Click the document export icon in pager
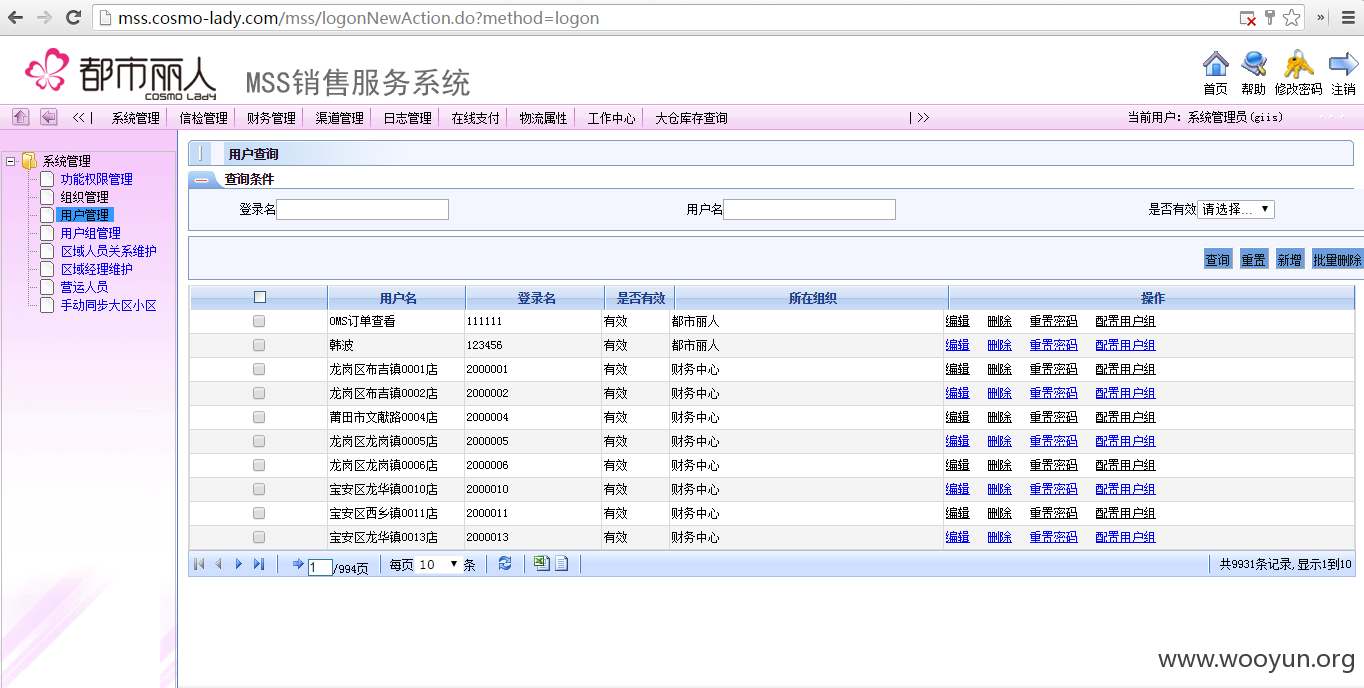The width and height of the screenshot is (1364, 688). click(561, 564)
